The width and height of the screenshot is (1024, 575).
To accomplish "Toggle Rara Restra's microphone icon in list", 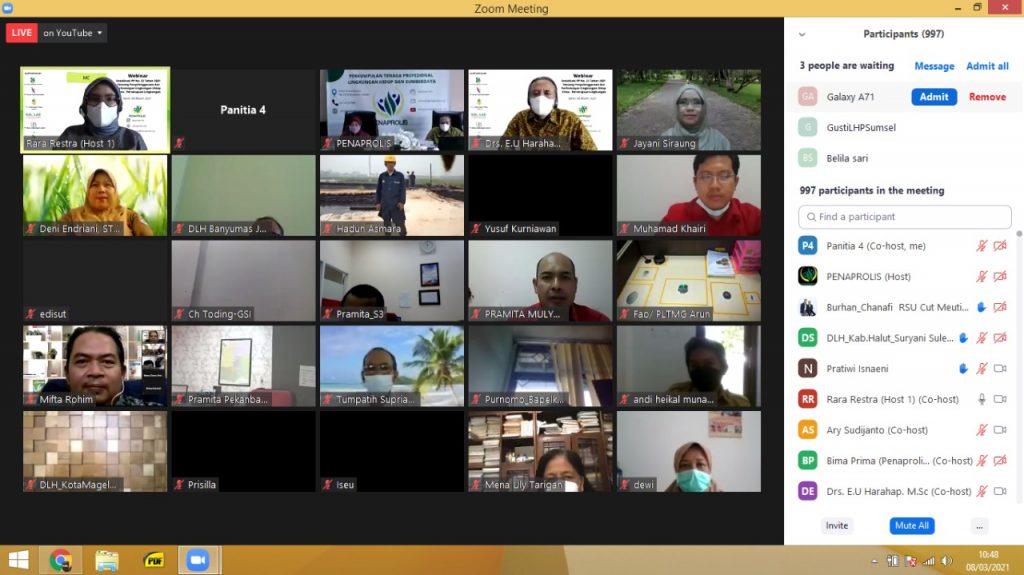I will pos(982,399).
